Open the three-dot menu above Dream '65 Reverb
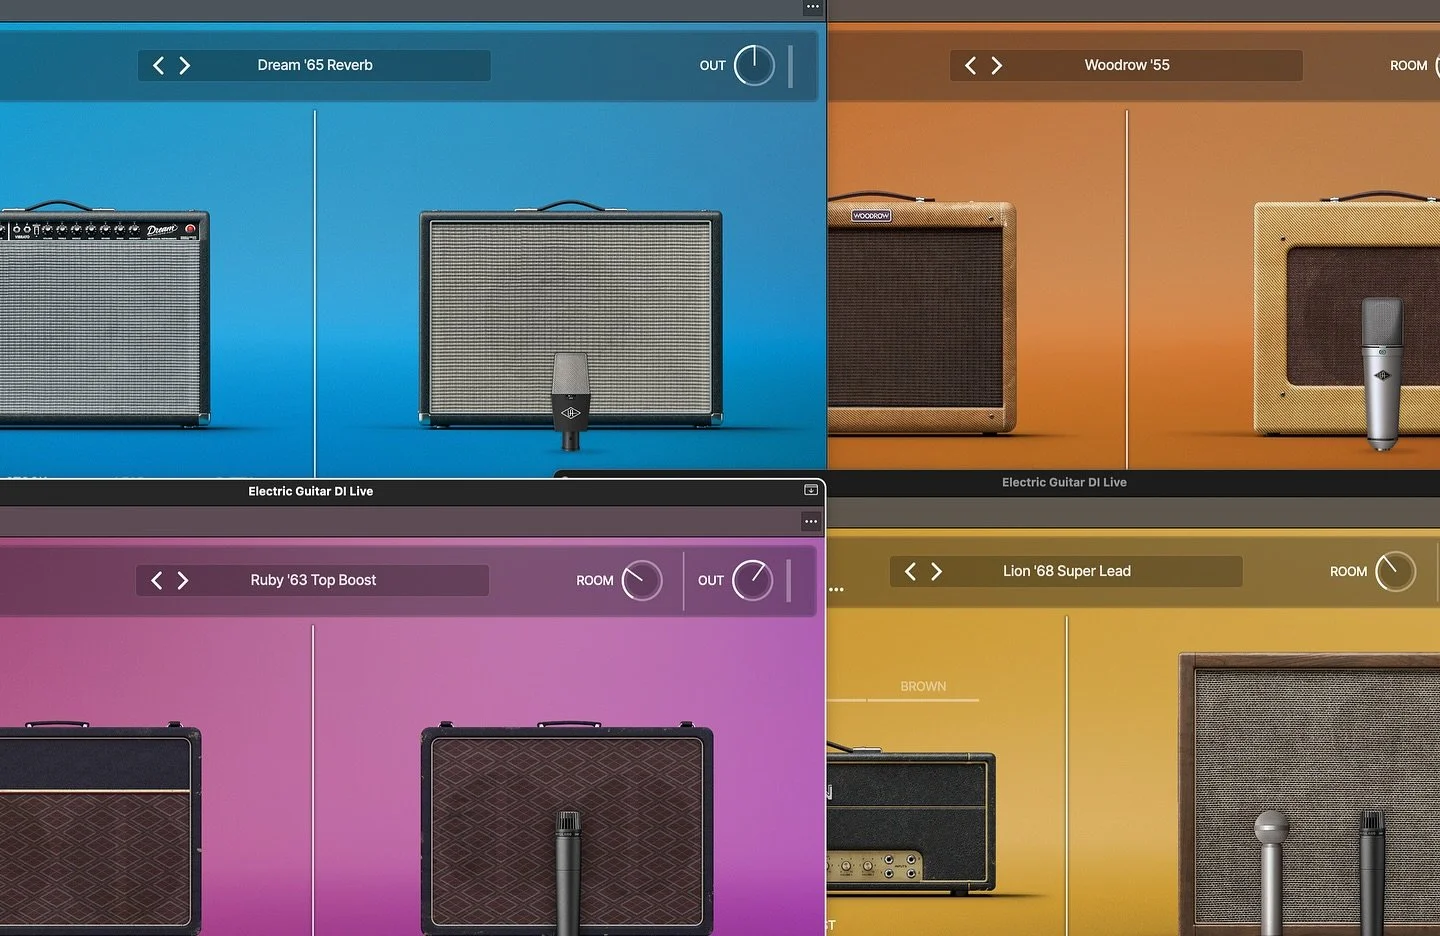 coord(812,7)
